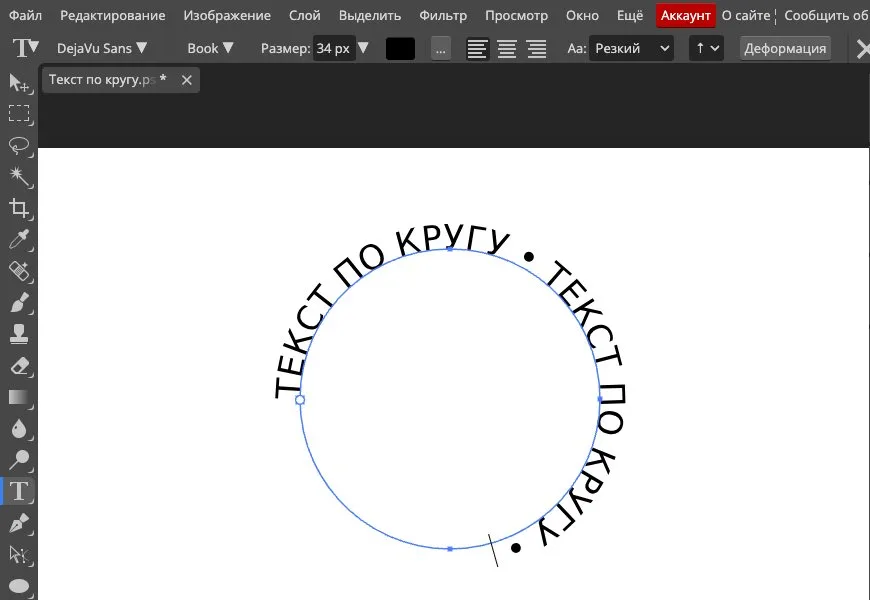This screenshot has height=600, width=870.
Task: Open the font size dropdown arrow
Action: click(363, 48)
